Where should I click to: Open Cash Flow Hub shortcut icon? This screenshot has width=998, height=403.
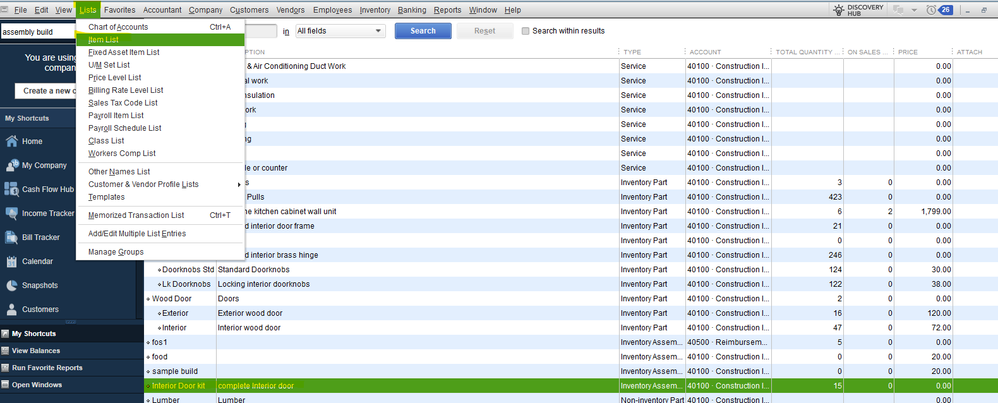[11, 189]
